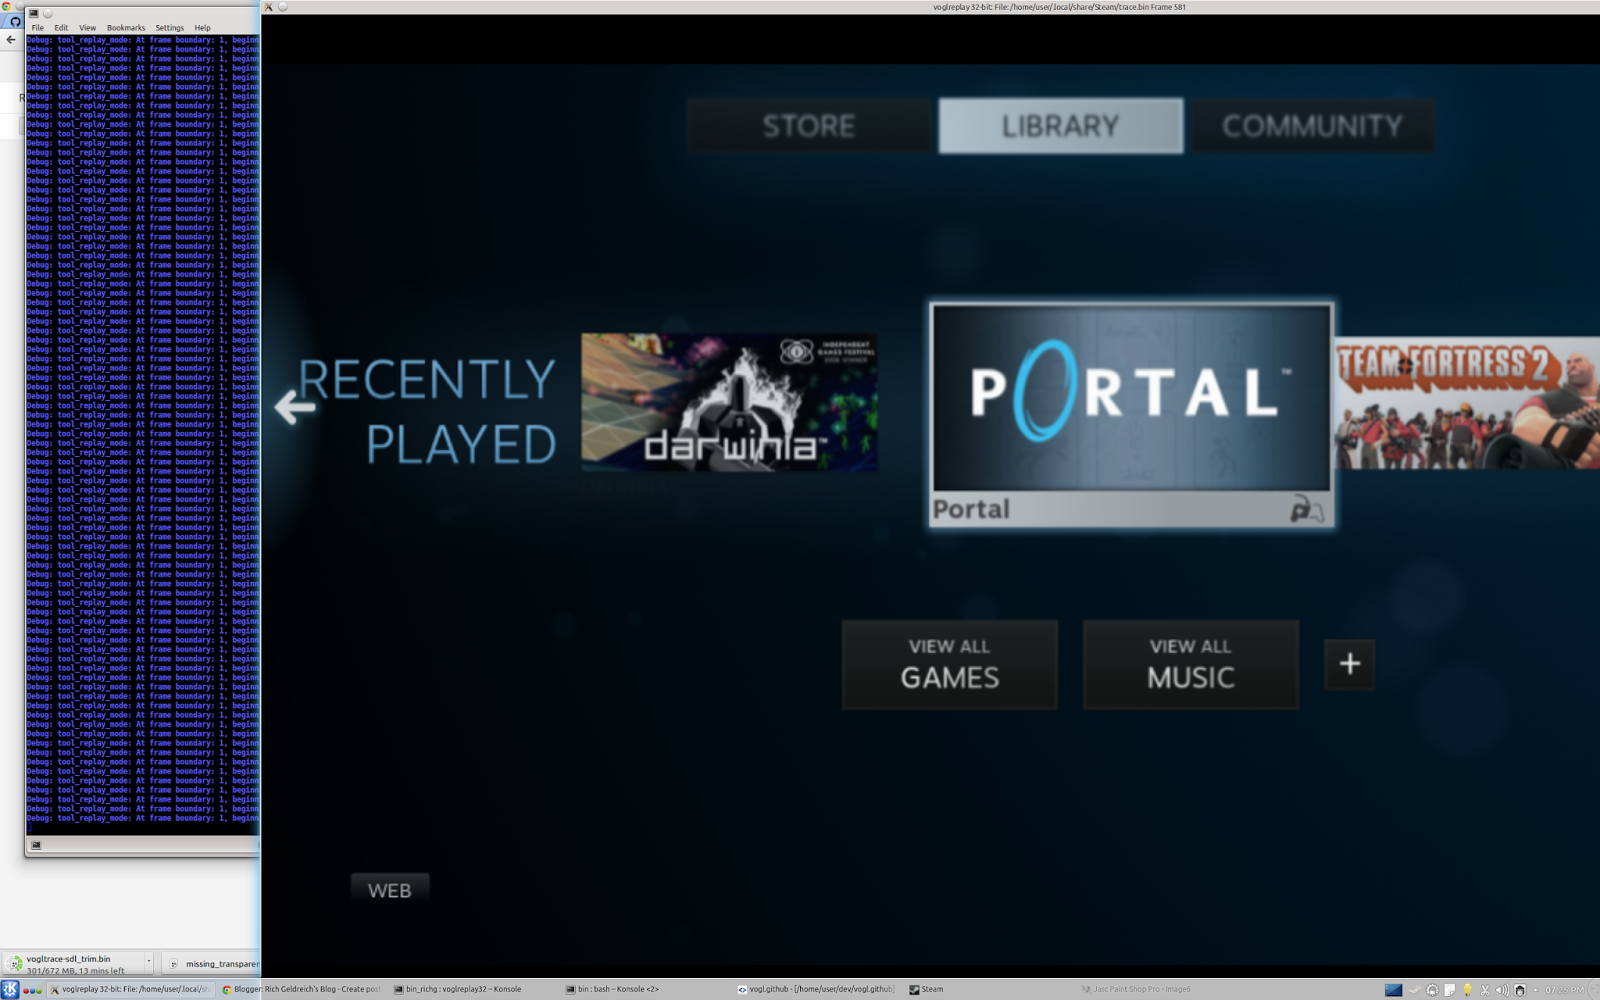Open the Steam STORE tab

click(x=809, y=126)
